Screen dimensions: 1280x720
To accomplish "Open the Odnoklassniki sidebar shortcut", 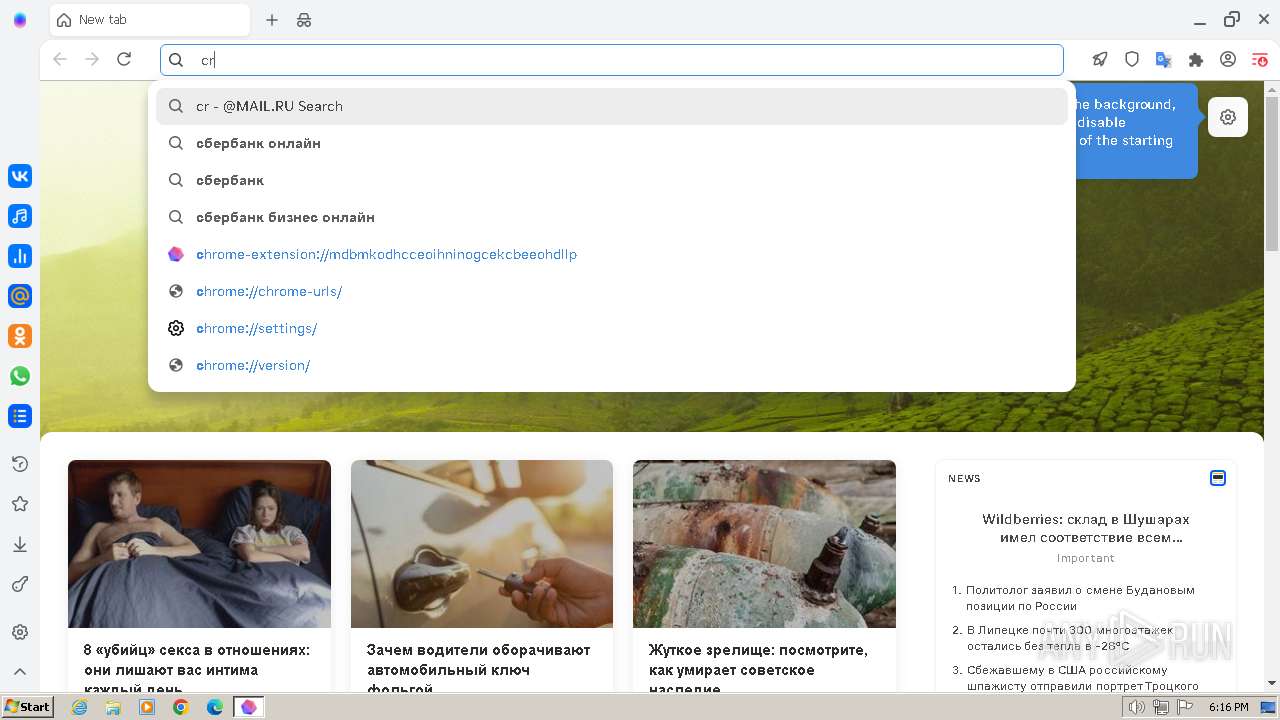I will (x=20, y=336).
